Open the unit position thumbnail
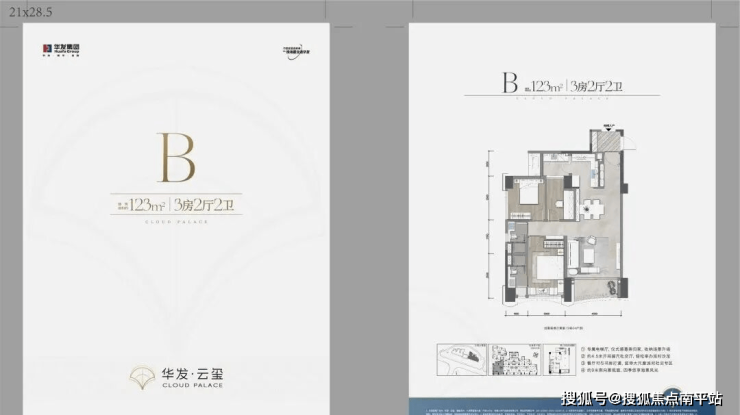 point(560,360)
